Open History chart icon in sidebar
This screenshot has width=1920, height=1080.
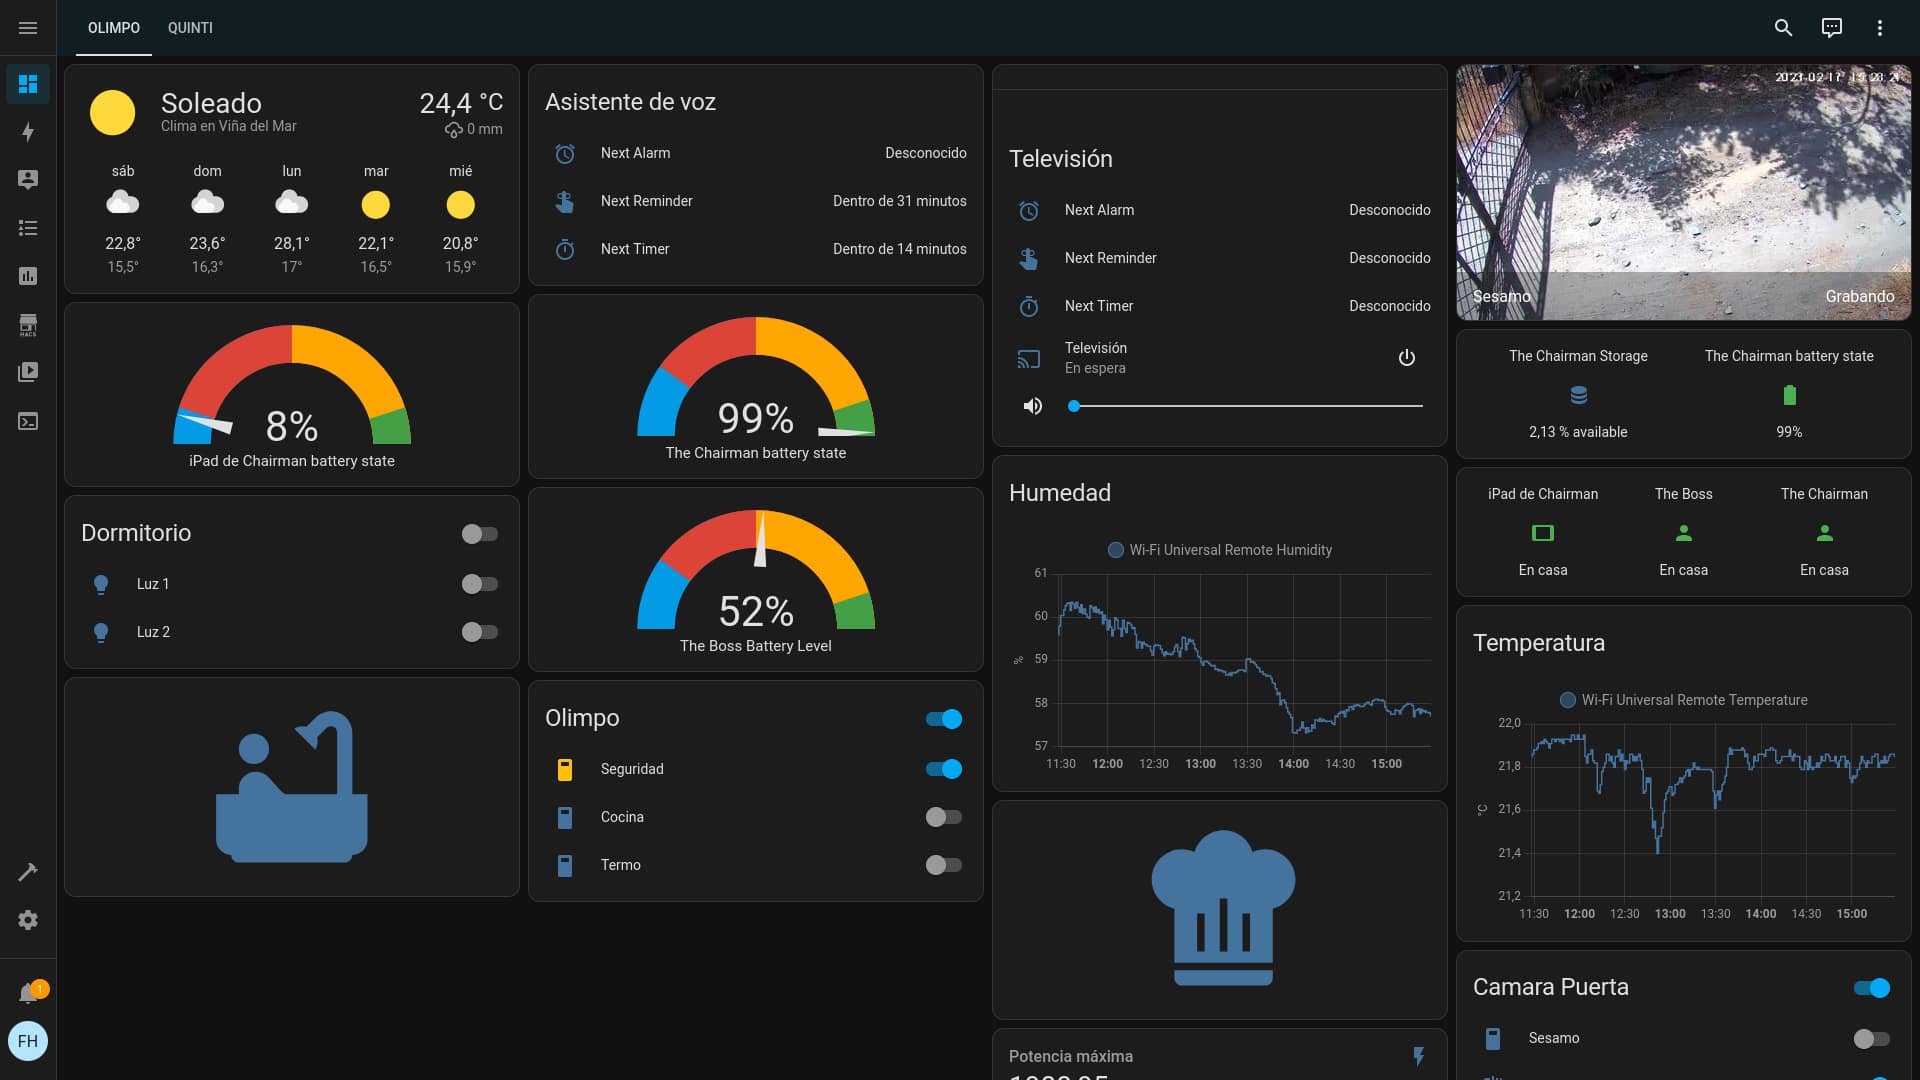[28, 276]
